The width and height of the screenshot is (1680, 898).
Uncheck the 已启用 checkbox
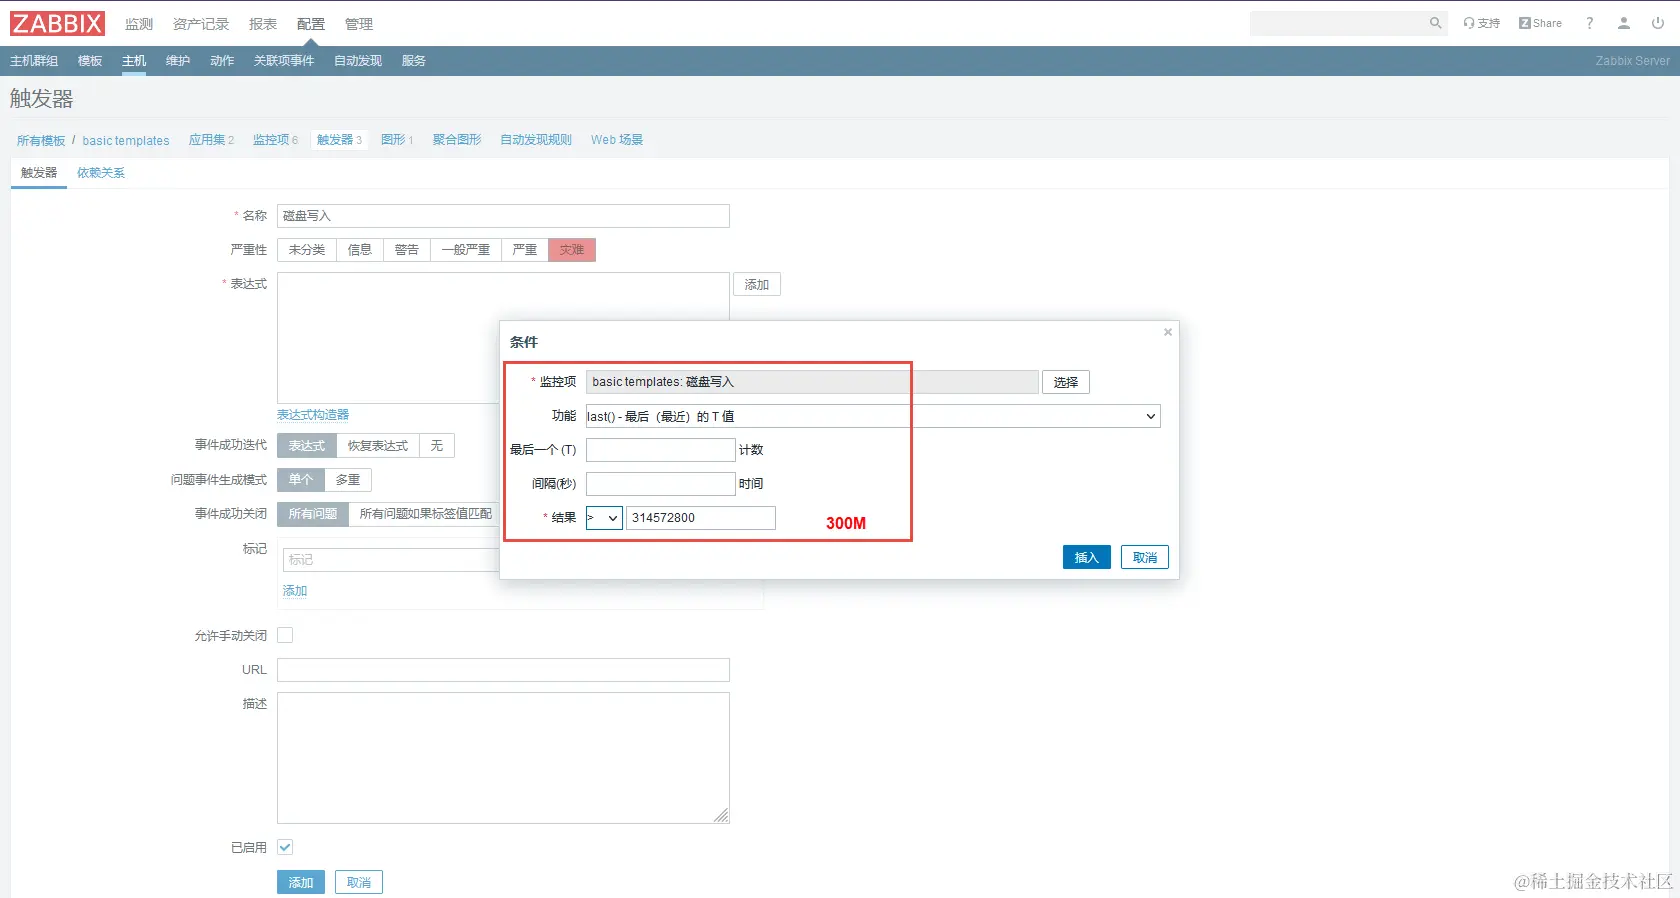285,847
